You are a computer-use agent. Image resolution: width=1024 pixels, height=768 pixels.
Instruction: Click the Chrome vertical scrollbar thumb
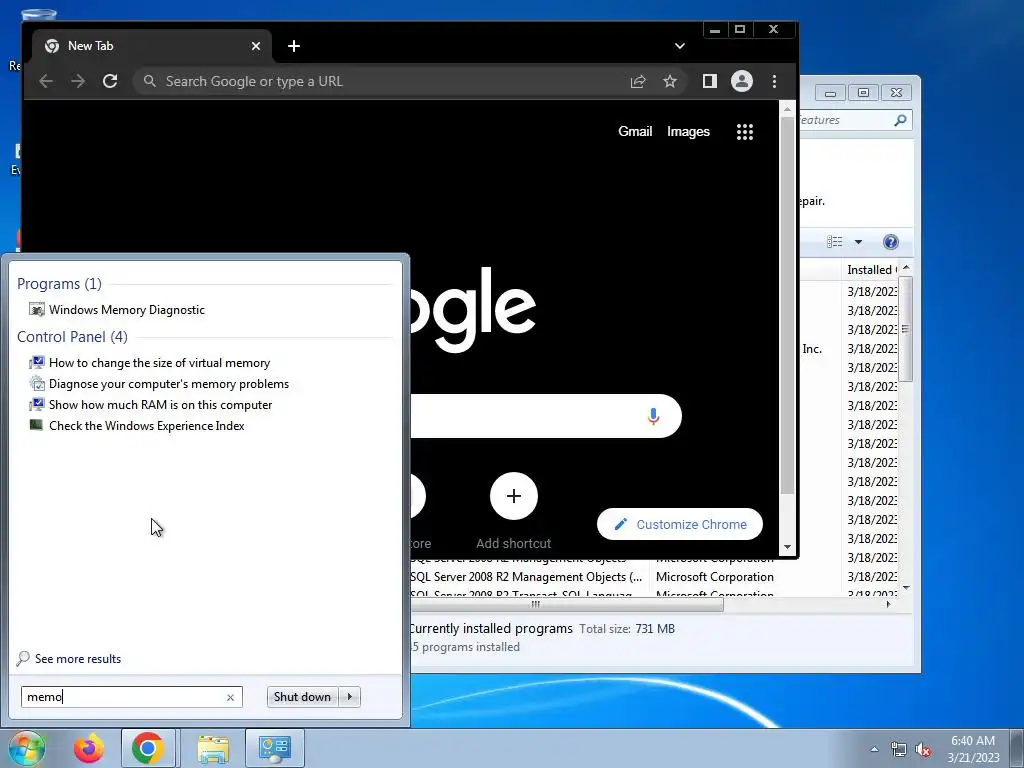coord(788,306)
